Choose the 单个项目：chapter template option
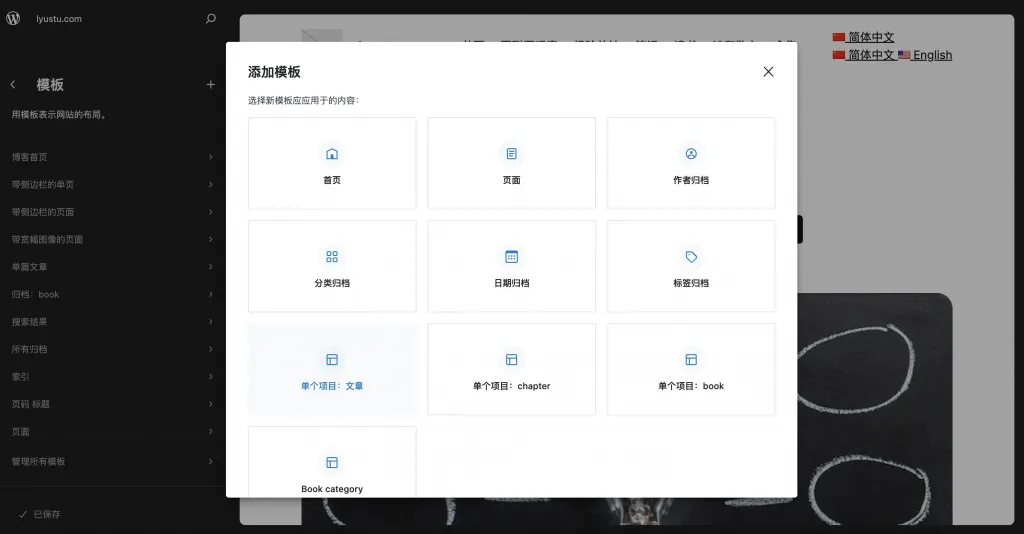Screen dimensions: 1024x534 click(511, 370)
